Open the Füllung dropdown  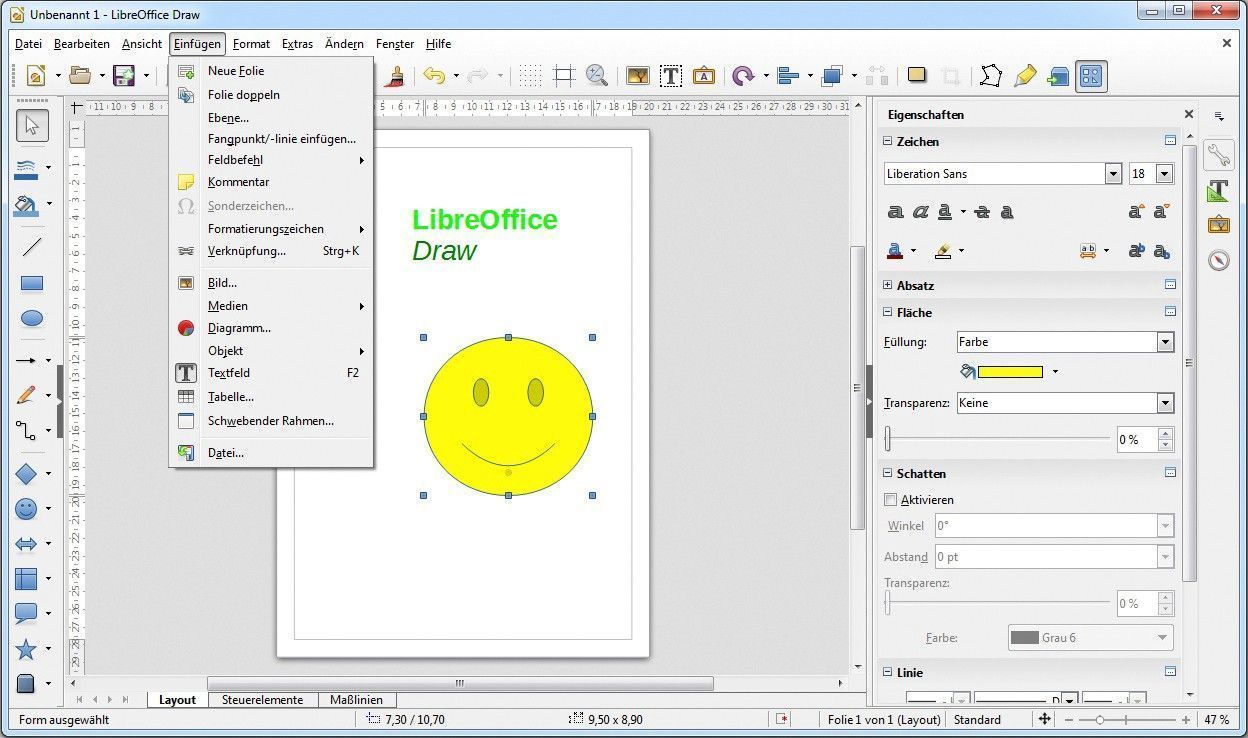1165,342
